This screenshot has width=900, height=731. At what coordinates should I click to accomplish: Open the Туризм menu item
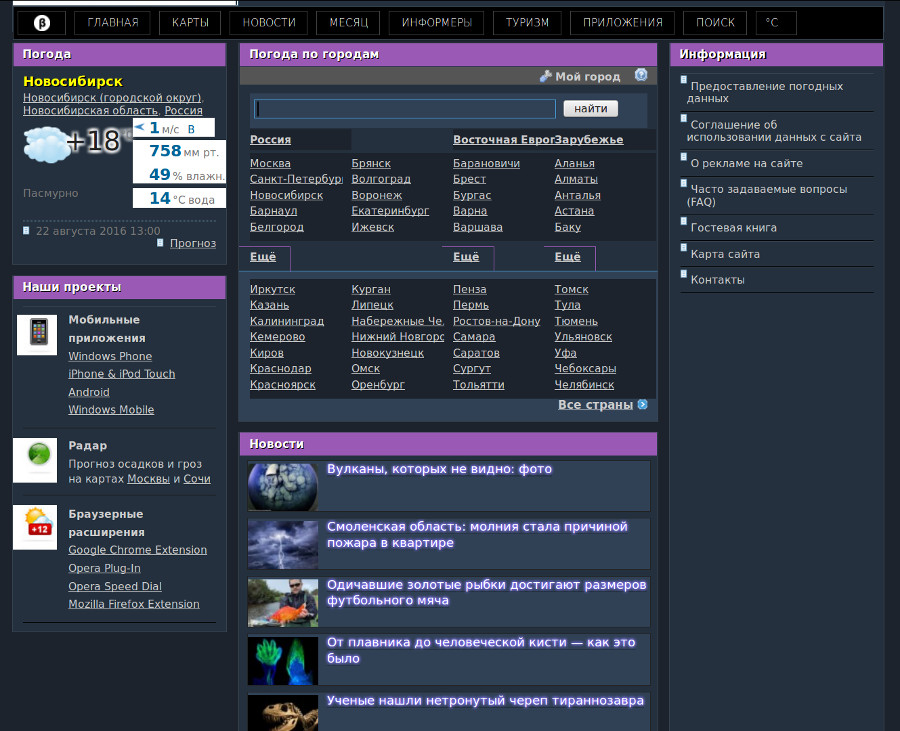[527, 22]
